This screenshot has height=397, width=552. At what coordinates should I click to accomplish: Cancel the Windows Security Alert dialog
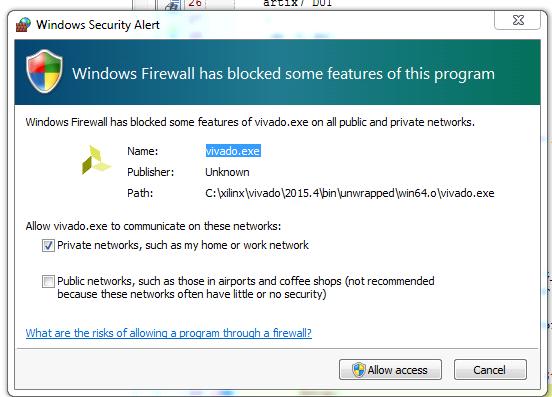[490, 370]
